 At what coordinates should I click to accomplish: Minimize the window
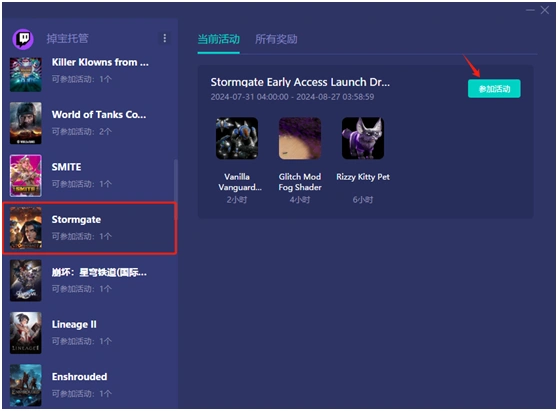(530, 10)
